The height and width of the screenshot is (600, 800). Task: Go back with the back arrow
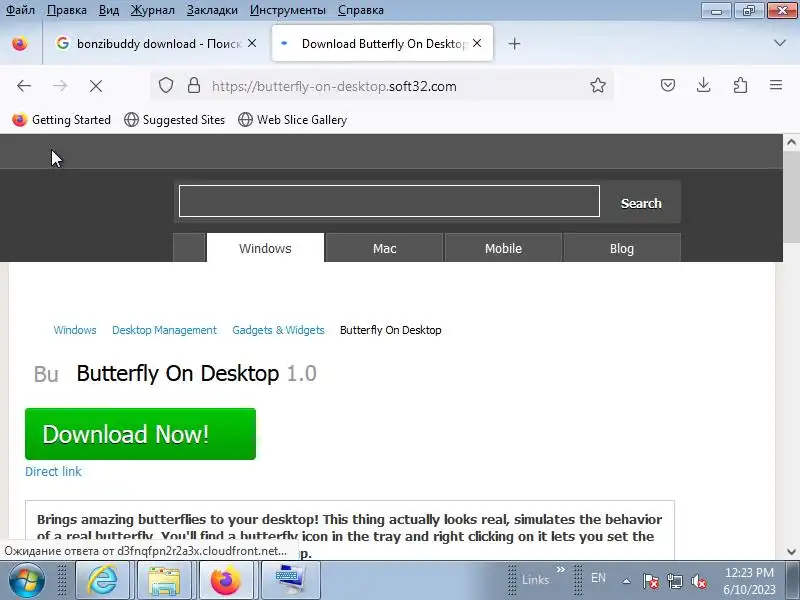coord(24,86)
